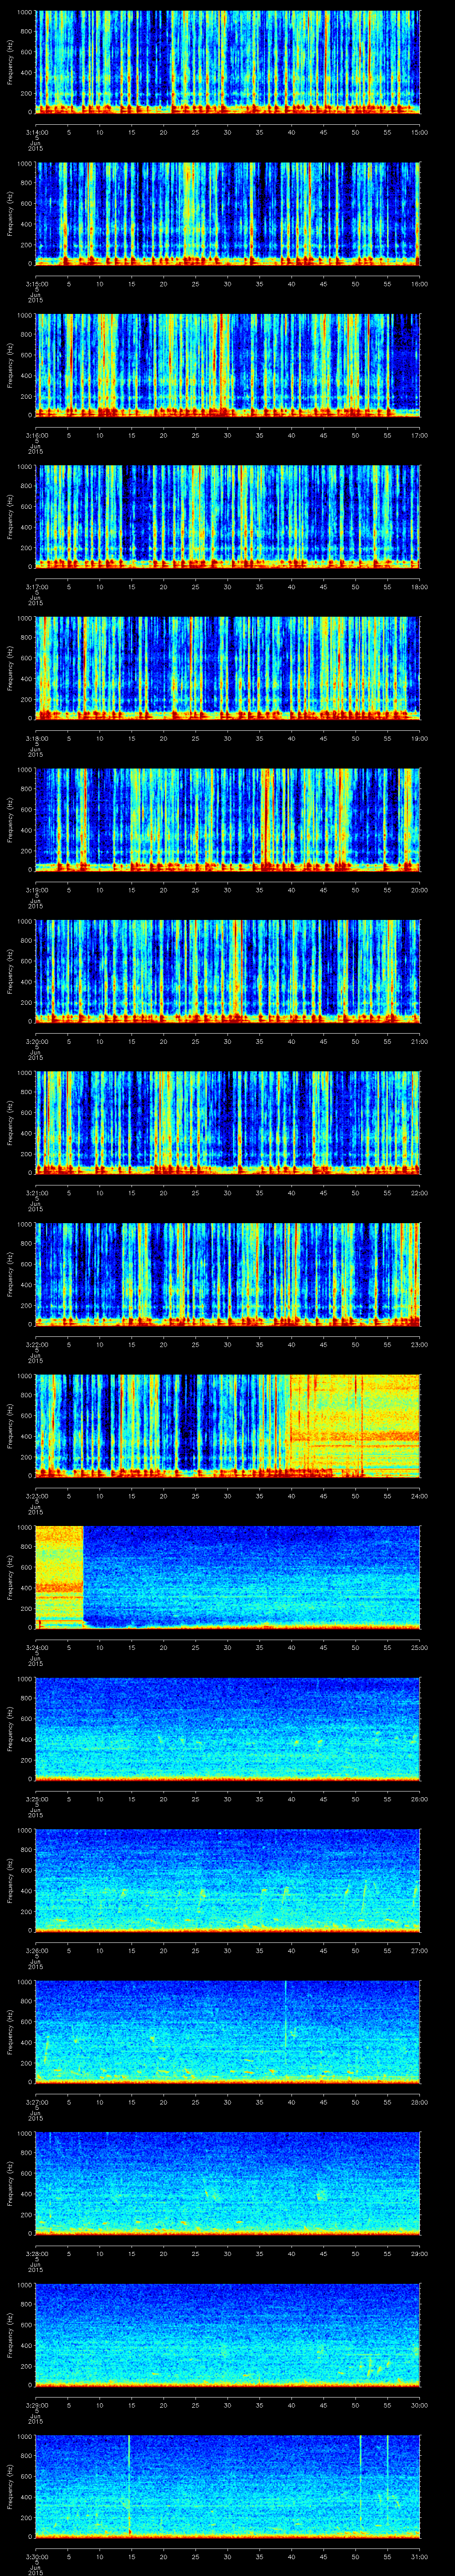Click the 24:00 end time label

pos(419,1496)
